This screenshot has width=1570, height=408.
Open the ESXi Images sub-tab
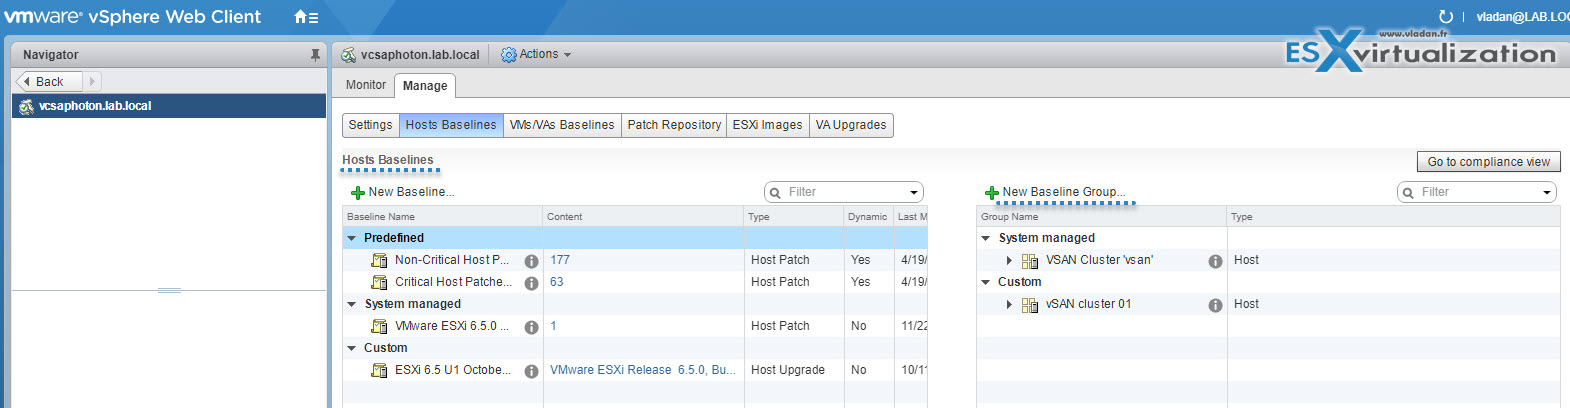tap(767, 125)
